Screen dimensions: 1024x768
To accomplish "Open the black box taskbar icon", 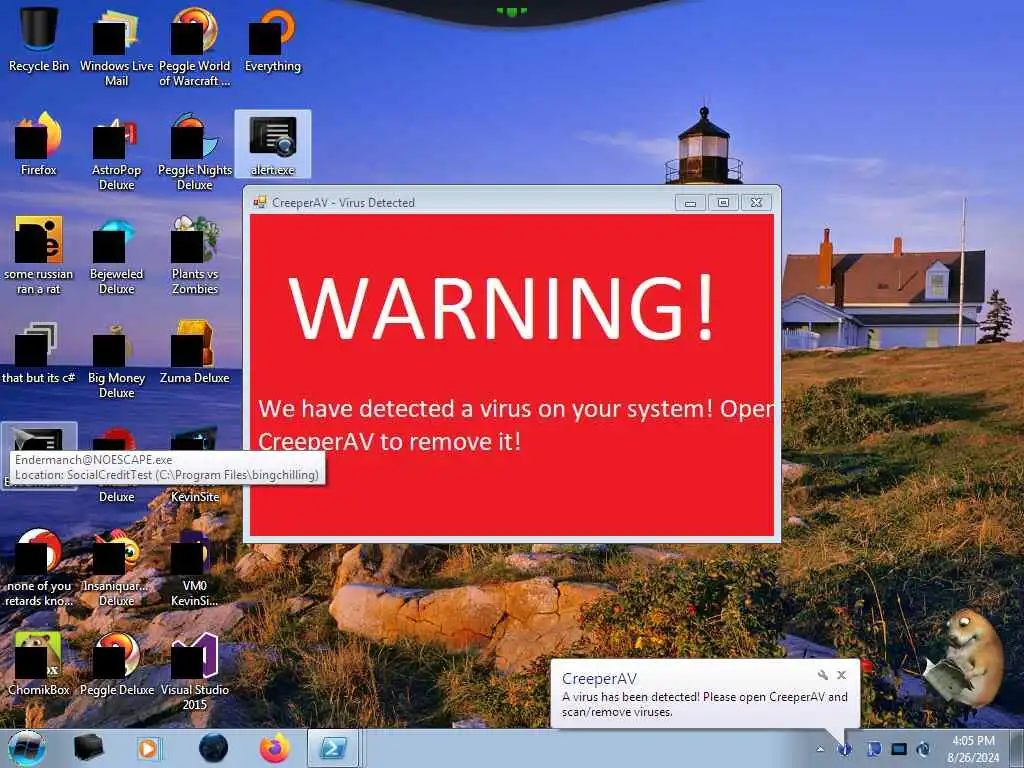I will click(x=88, y=748).
